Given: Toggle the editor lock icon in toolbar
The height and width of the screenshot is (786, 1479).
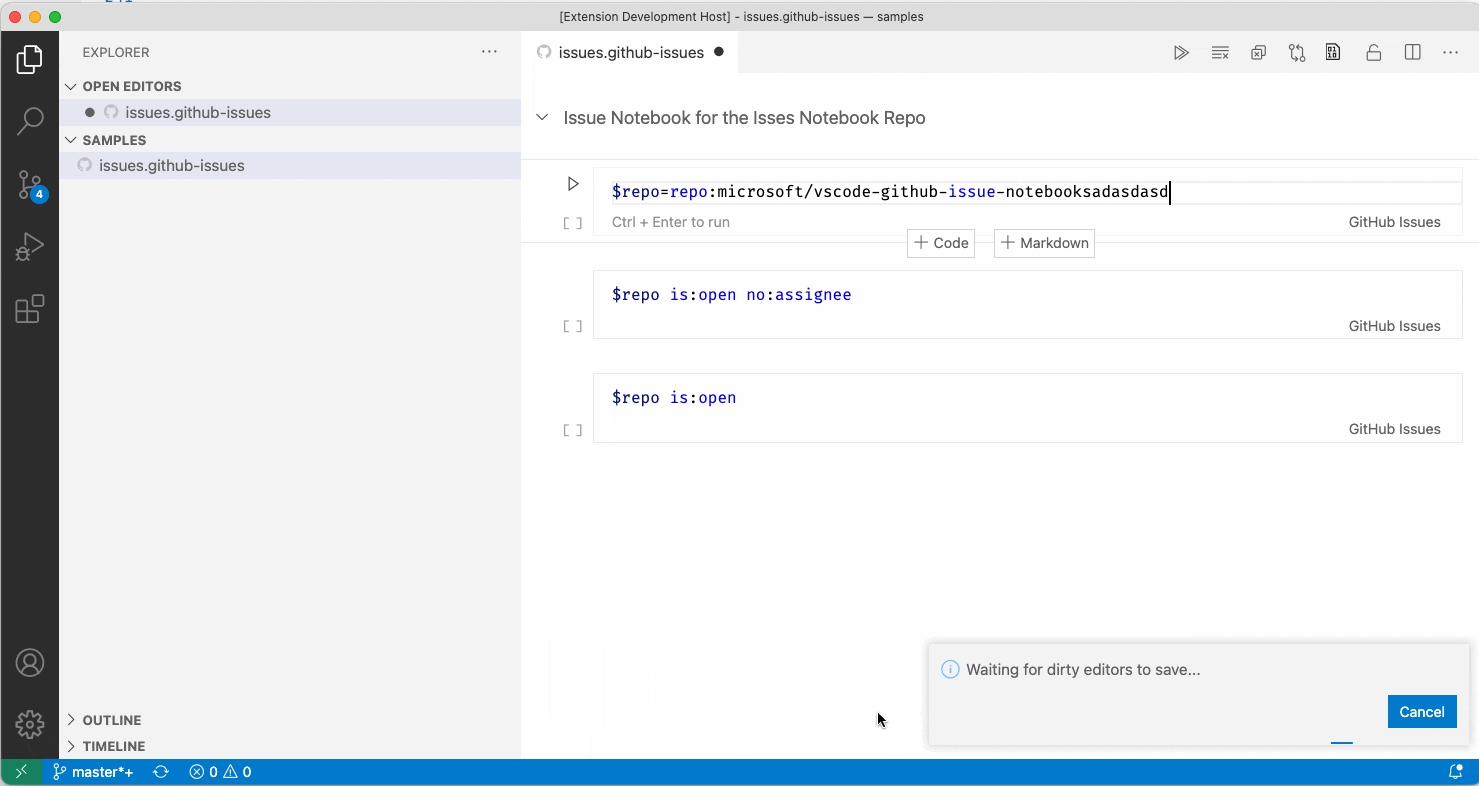Looking at the screenshot, I should 1373,52.
